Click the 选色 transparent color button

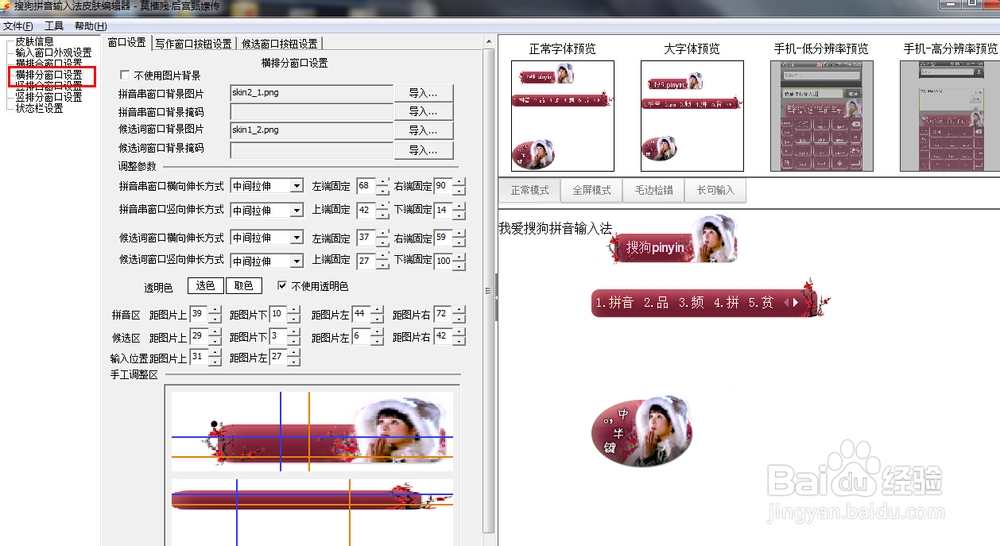point(205,286)
